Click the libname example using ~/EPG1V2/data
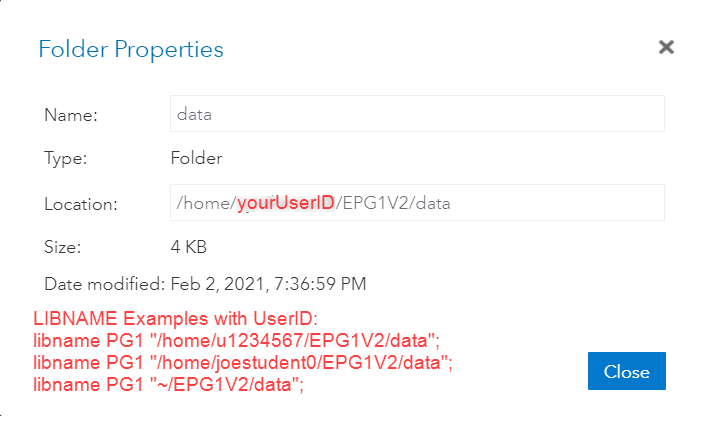704x440 pixels. 168,384
